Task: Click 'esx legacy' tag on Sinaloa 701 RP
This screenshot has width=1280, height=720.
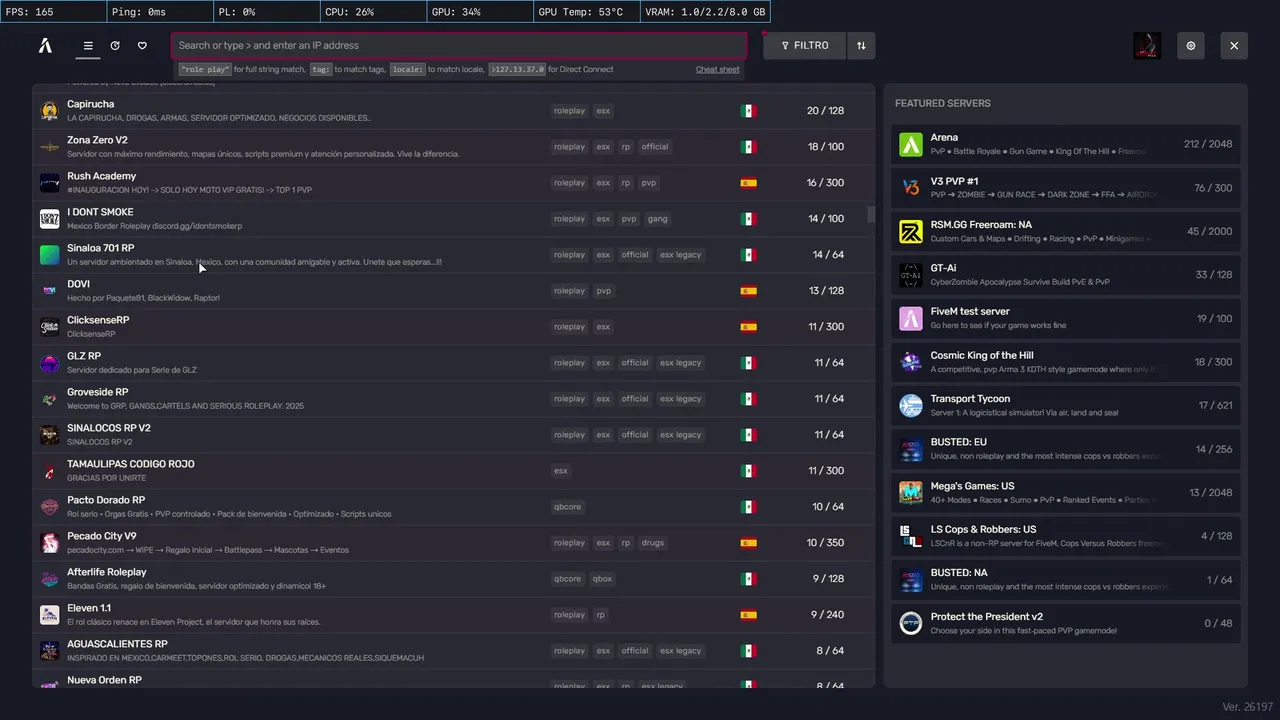Action: tap(680, 255)
